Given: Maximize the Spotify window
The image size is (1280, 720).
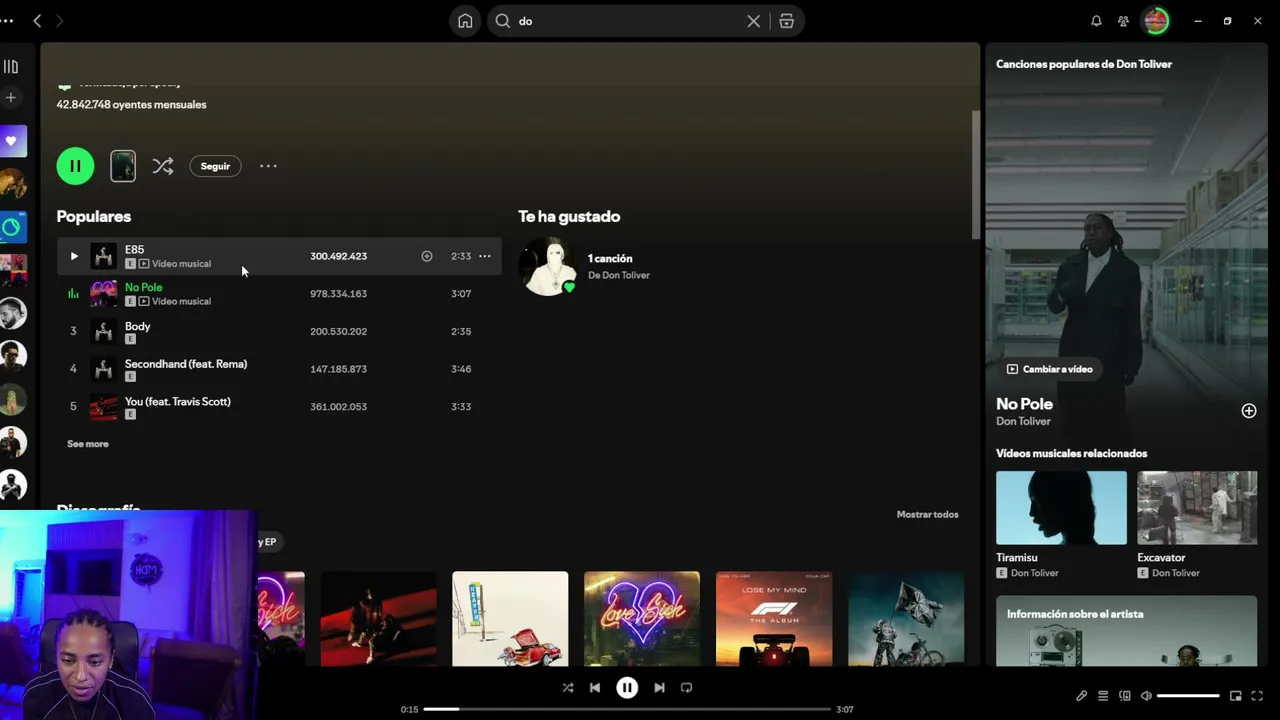Looking at the screenshot, I should [1227, 21].
